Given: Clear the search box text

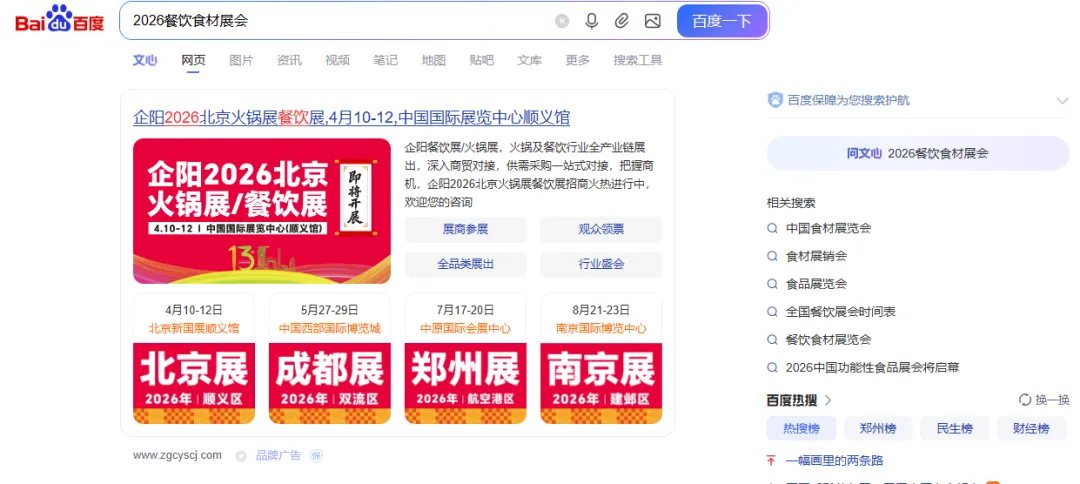Looking at the screenshot, I should coord(562,21).
